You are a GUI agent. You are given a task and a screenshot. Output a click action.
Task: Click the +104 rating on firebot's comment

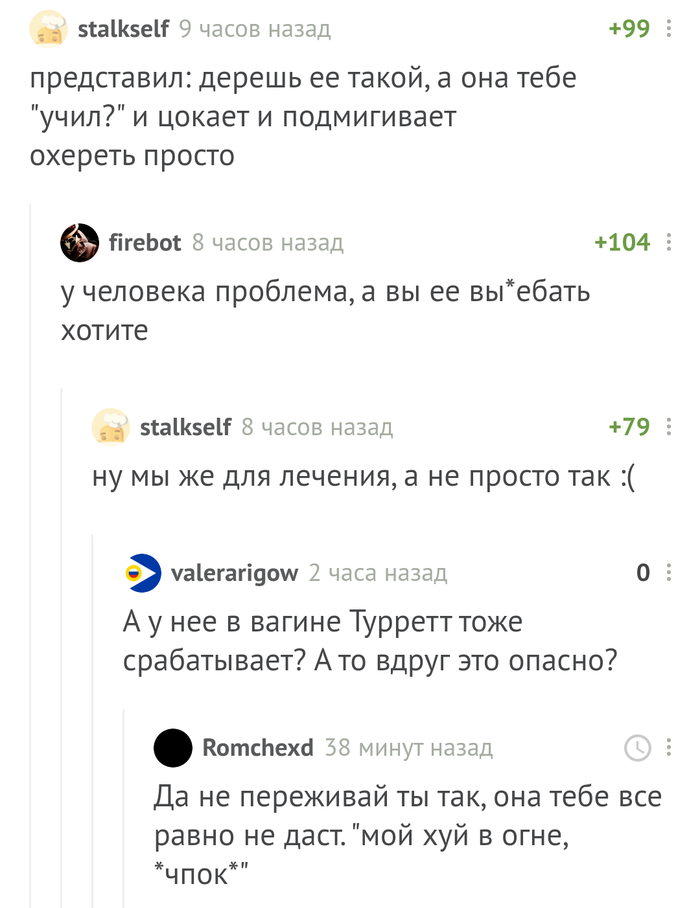[x=621, y=242]
